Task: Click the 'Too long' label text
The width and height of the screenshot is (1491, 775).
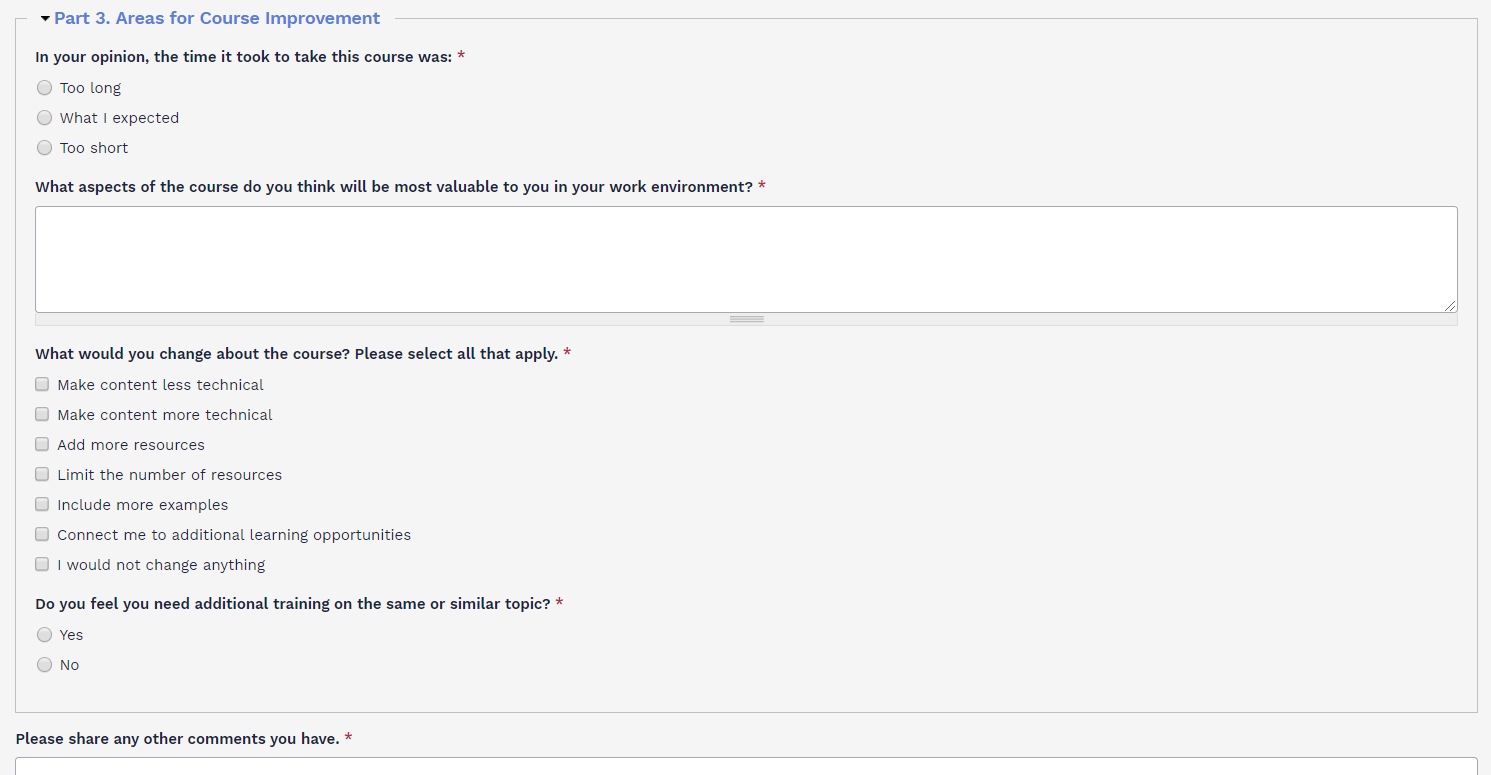Action: 90,88
